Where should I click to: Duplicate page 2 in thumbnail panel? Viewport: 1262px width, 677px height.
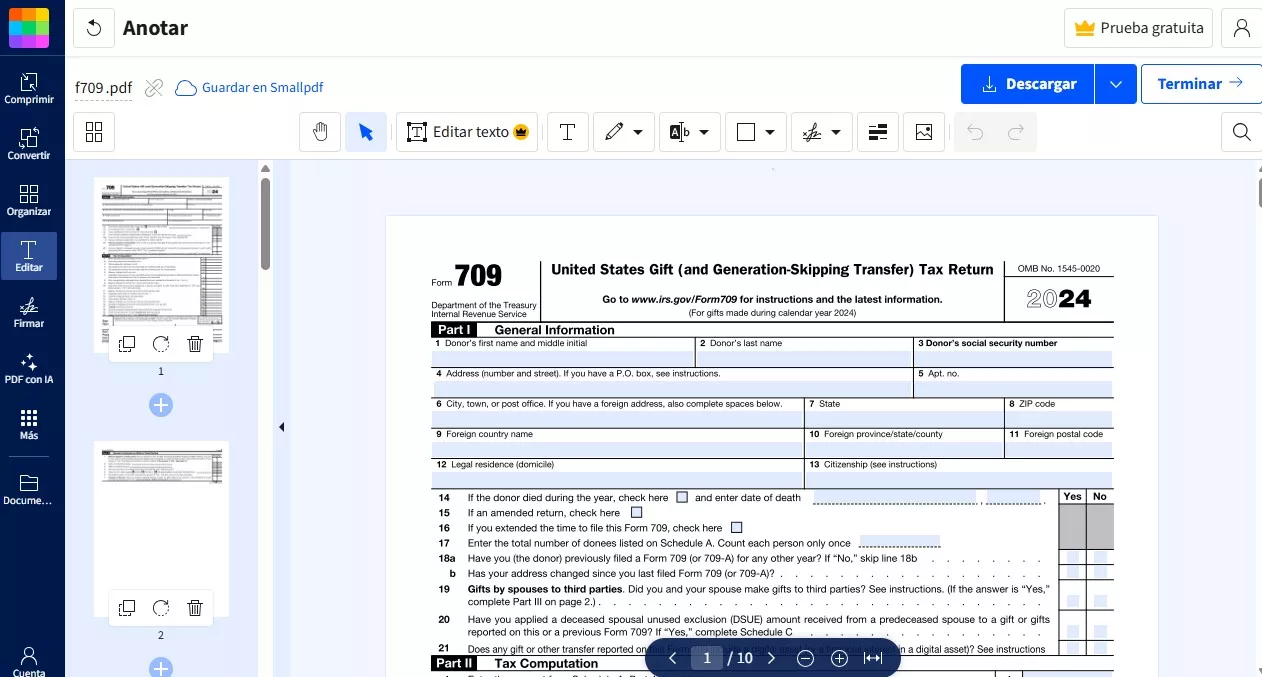pyautogui.click(x=127, y=608)
